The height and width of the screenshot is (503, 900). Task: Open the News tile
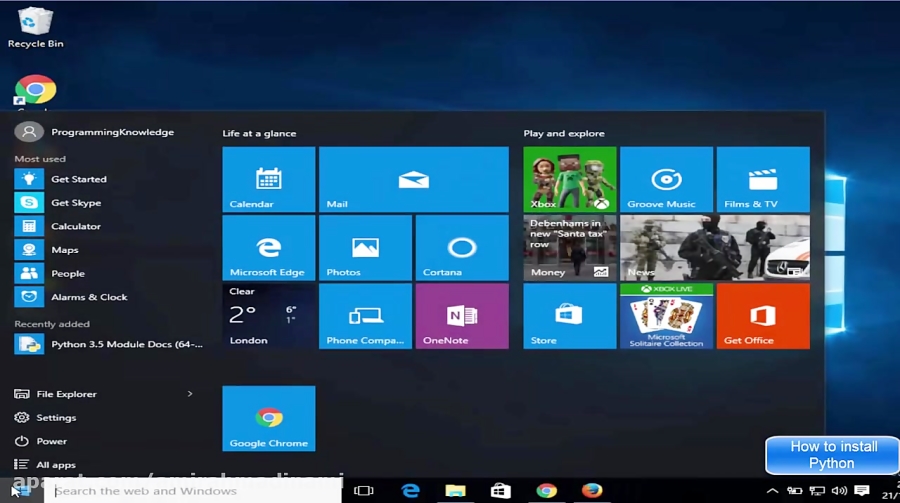[715, 247]
